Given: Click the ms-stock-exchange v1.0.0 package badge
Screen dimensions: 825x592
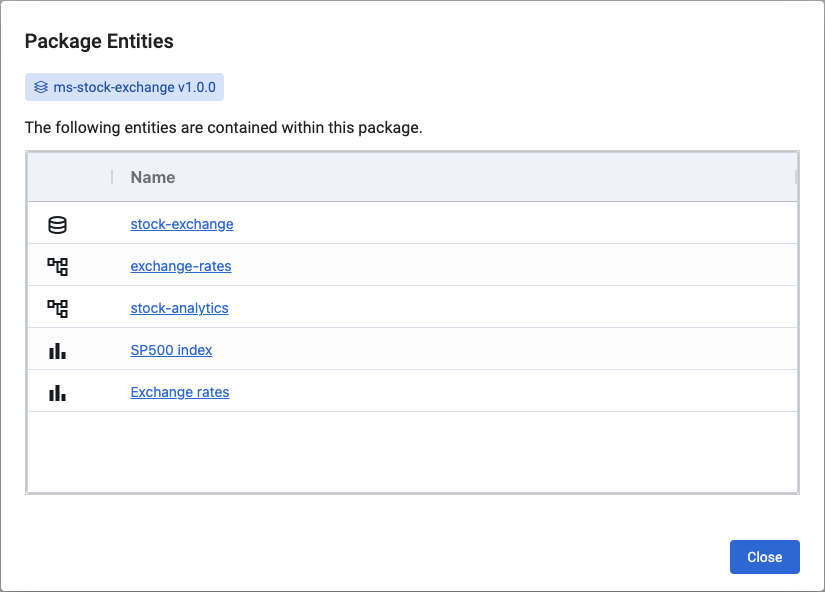Looking at the screenshot, I should (124, 87).
